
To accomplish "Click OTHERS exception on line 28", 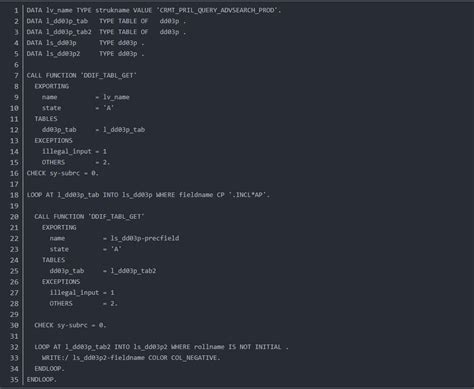I will point(61,304).
